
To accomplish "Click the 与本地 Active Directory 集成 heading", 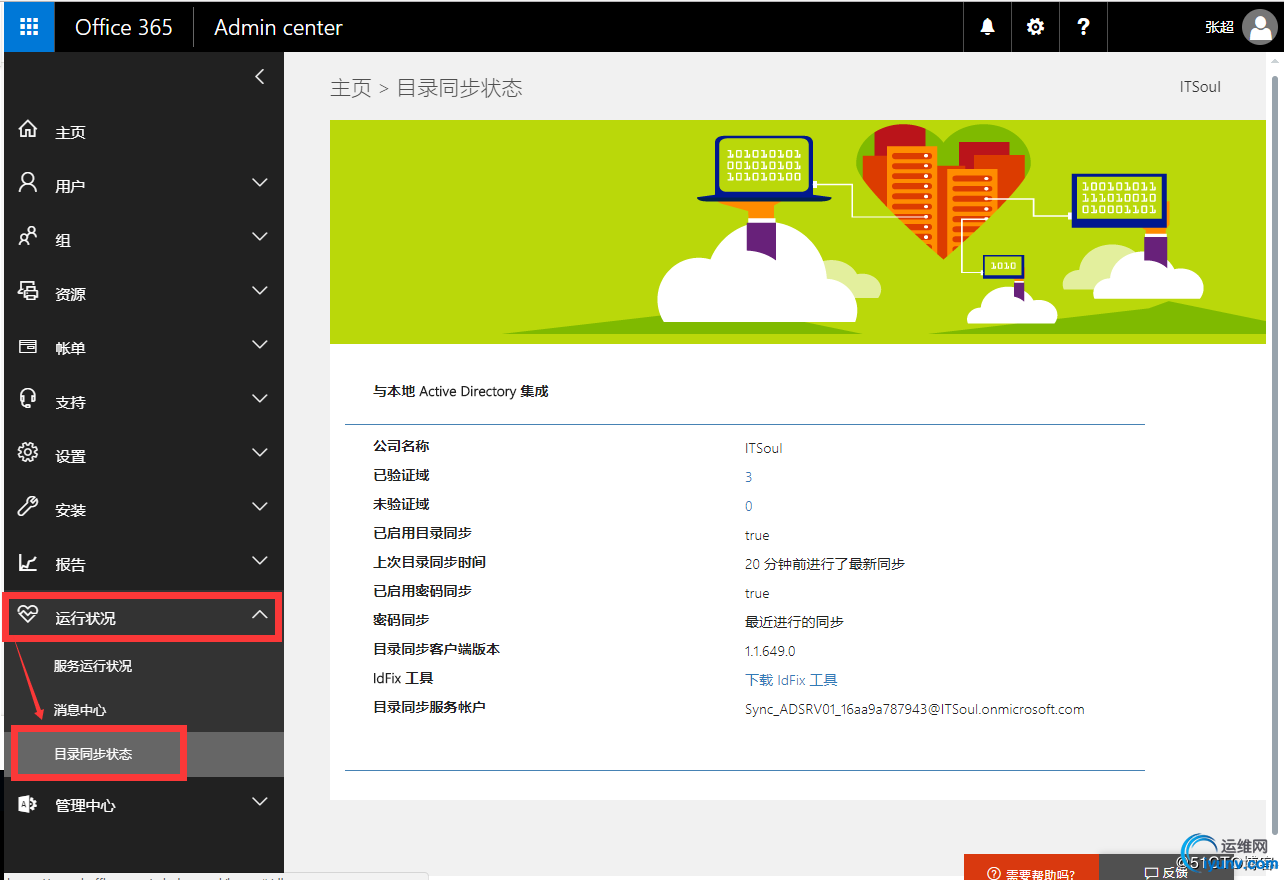I will pyautogui.click(x=461, y=391).
